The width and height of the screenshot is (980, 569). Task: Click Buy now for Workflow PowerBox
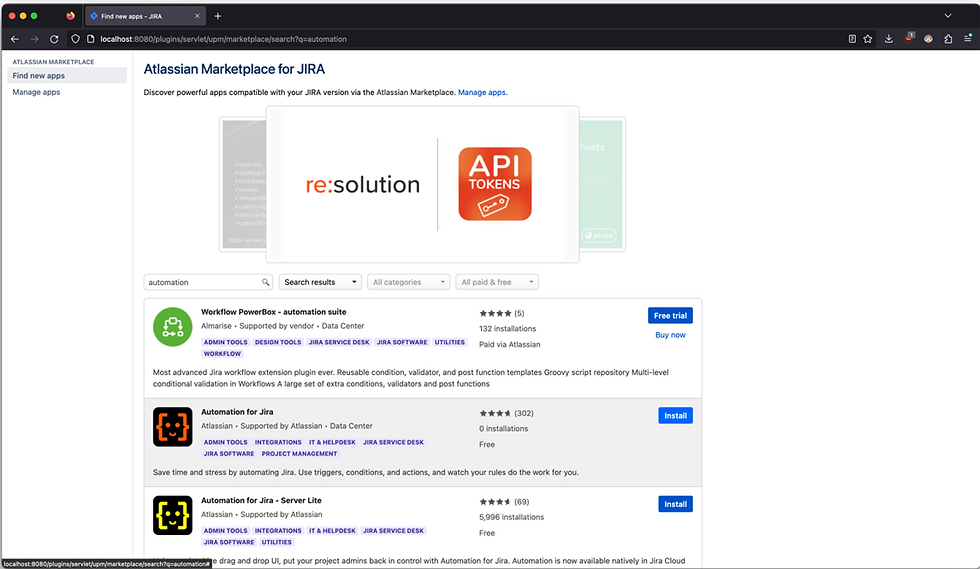pyautogui.click(x=670, y=335)
